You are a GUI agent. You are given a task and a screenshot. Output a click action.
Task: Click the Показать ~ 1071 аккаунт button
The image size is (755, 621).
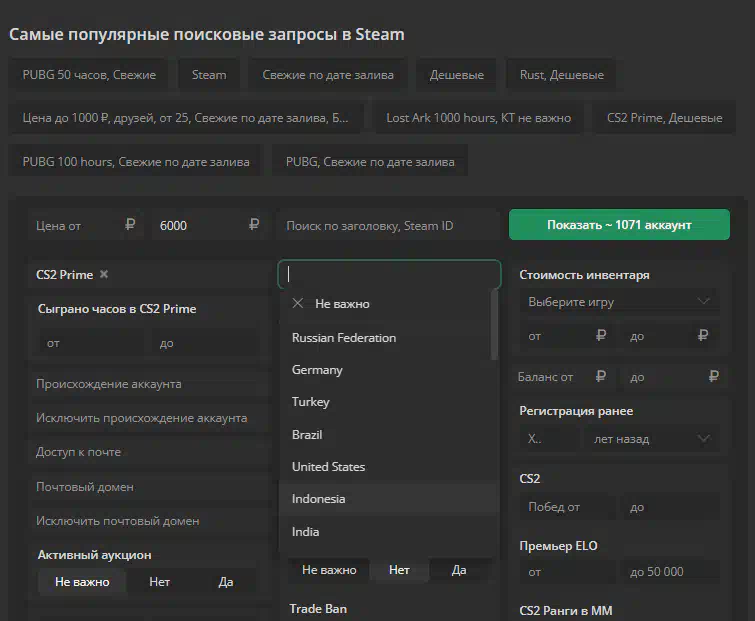click(x=619, y=224)
